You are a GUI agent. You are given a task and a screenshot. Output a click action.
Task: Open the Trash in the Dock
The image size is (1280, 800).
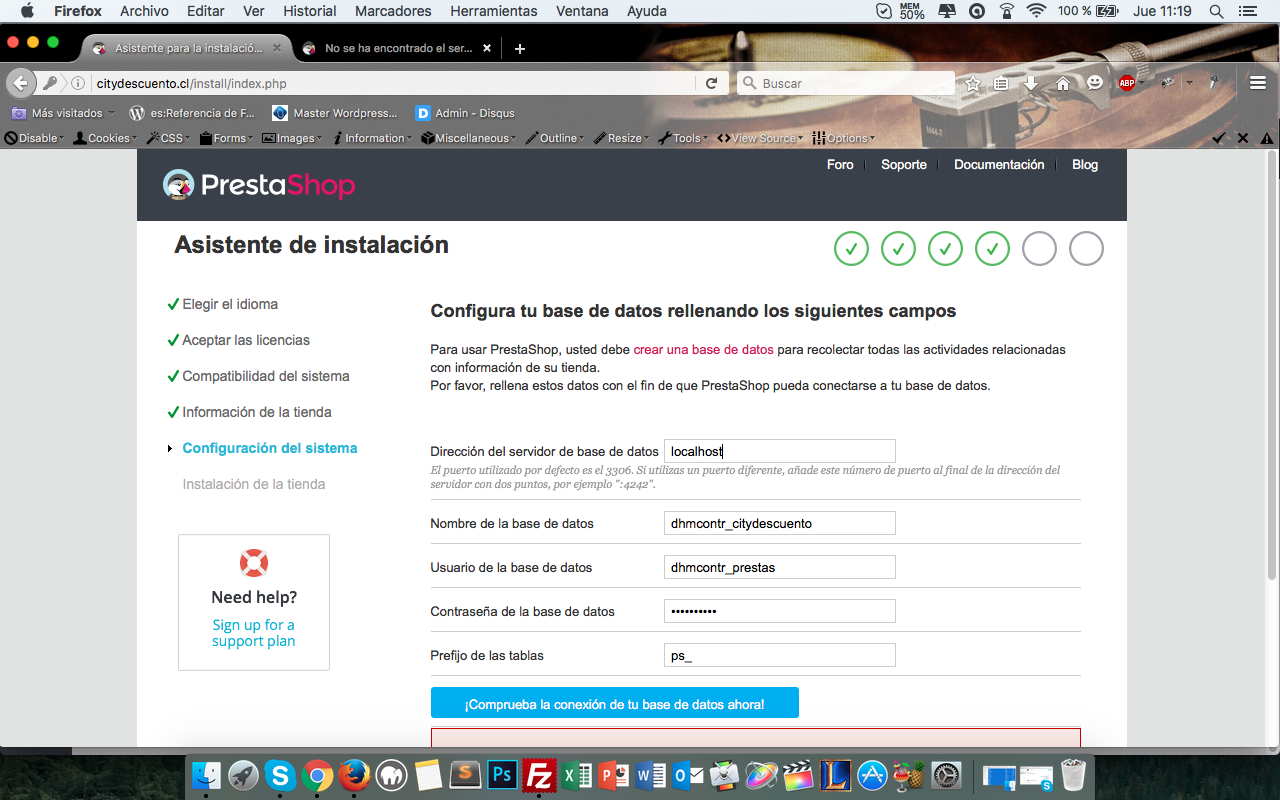click(1073, 775)
